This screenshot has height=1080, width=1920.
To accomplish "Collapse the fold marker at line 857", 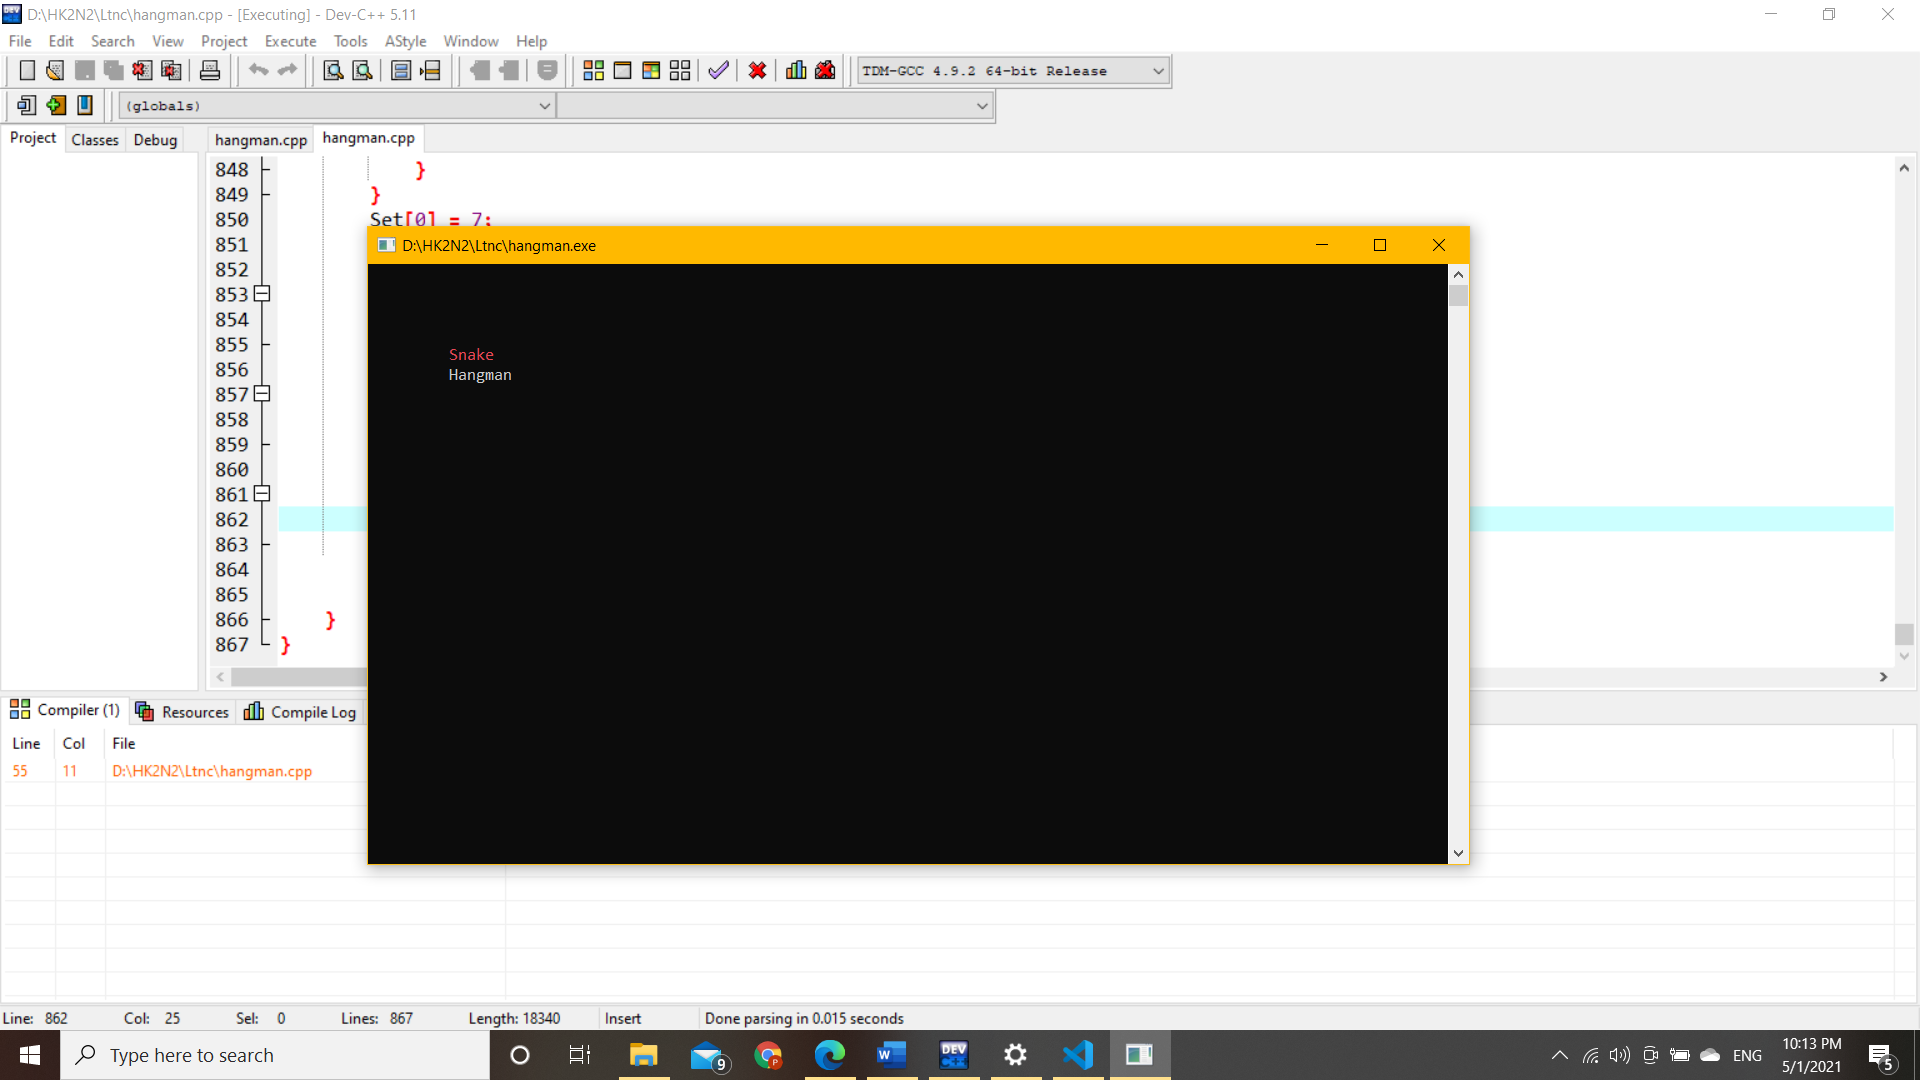I will click(262, 394).
